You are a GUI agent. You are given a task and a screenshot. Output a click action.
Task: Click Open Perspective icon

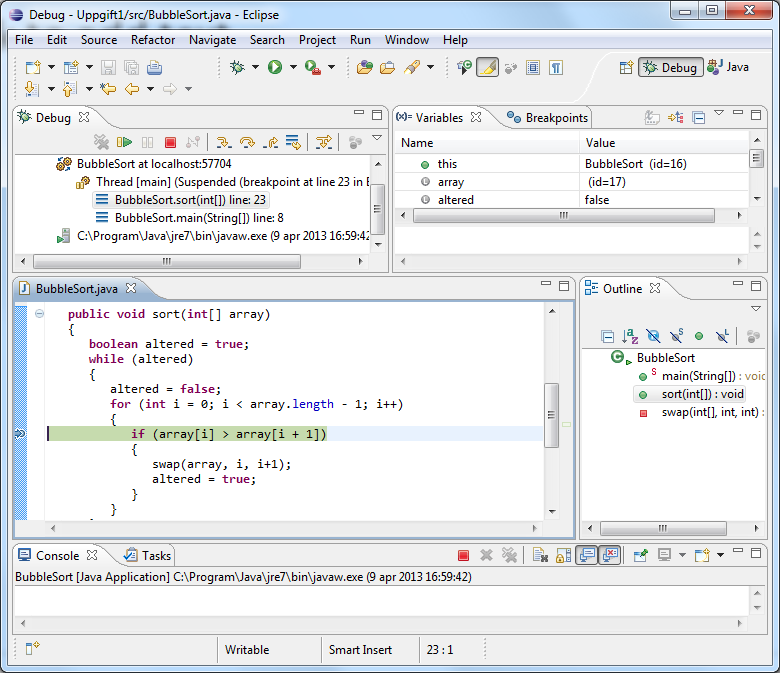coord(626,67)
